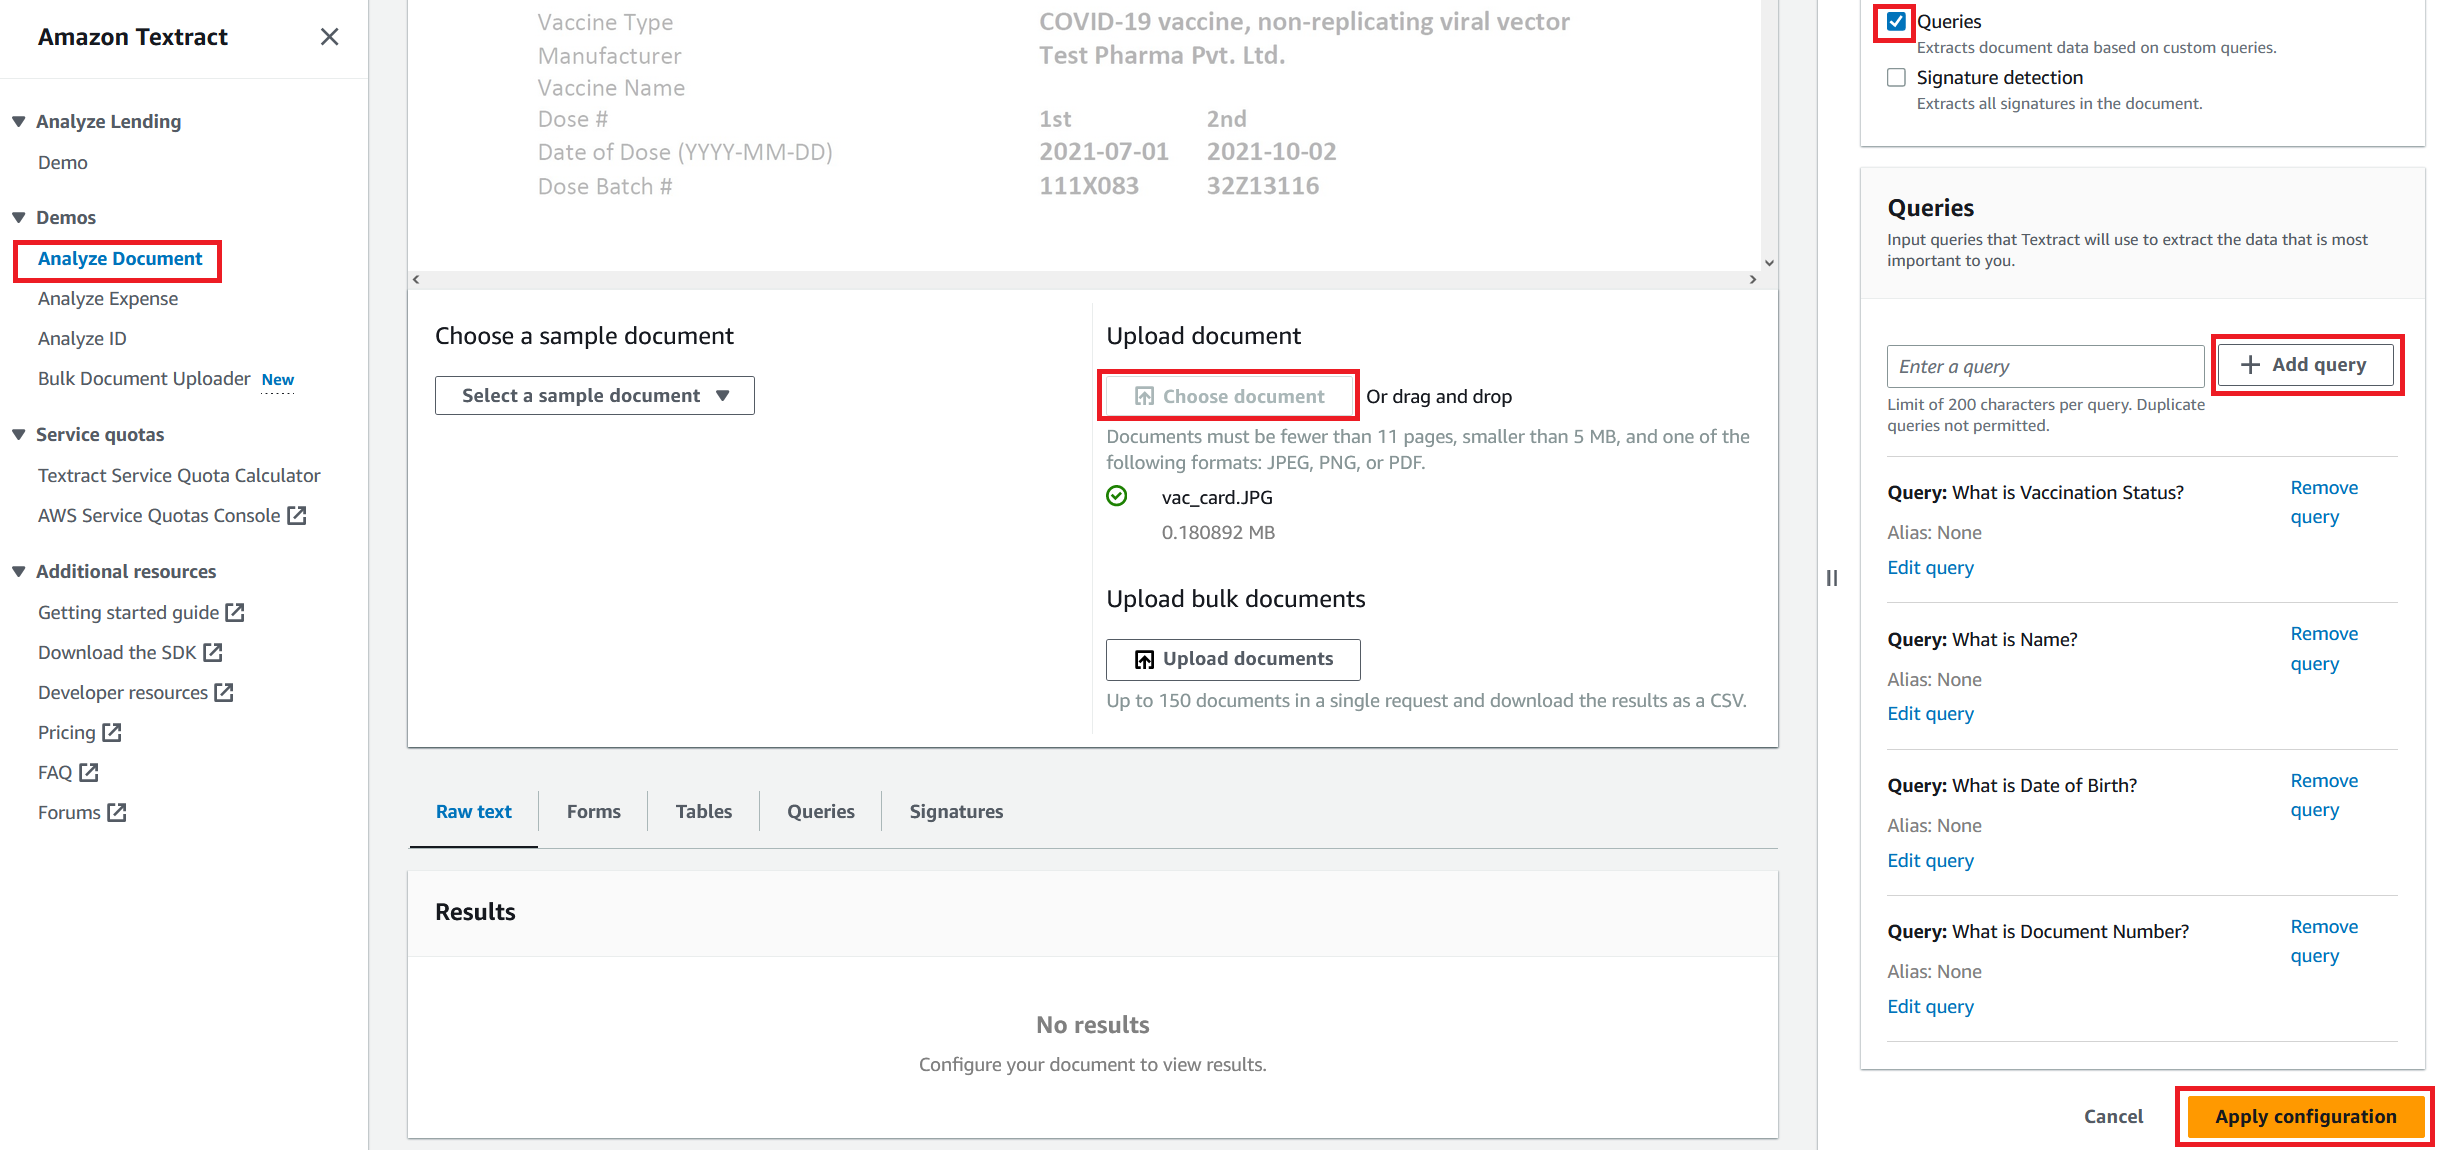Click the Enter a query input field
The width and height of the screenshot is (2445, 1150).
(2044, 366)
